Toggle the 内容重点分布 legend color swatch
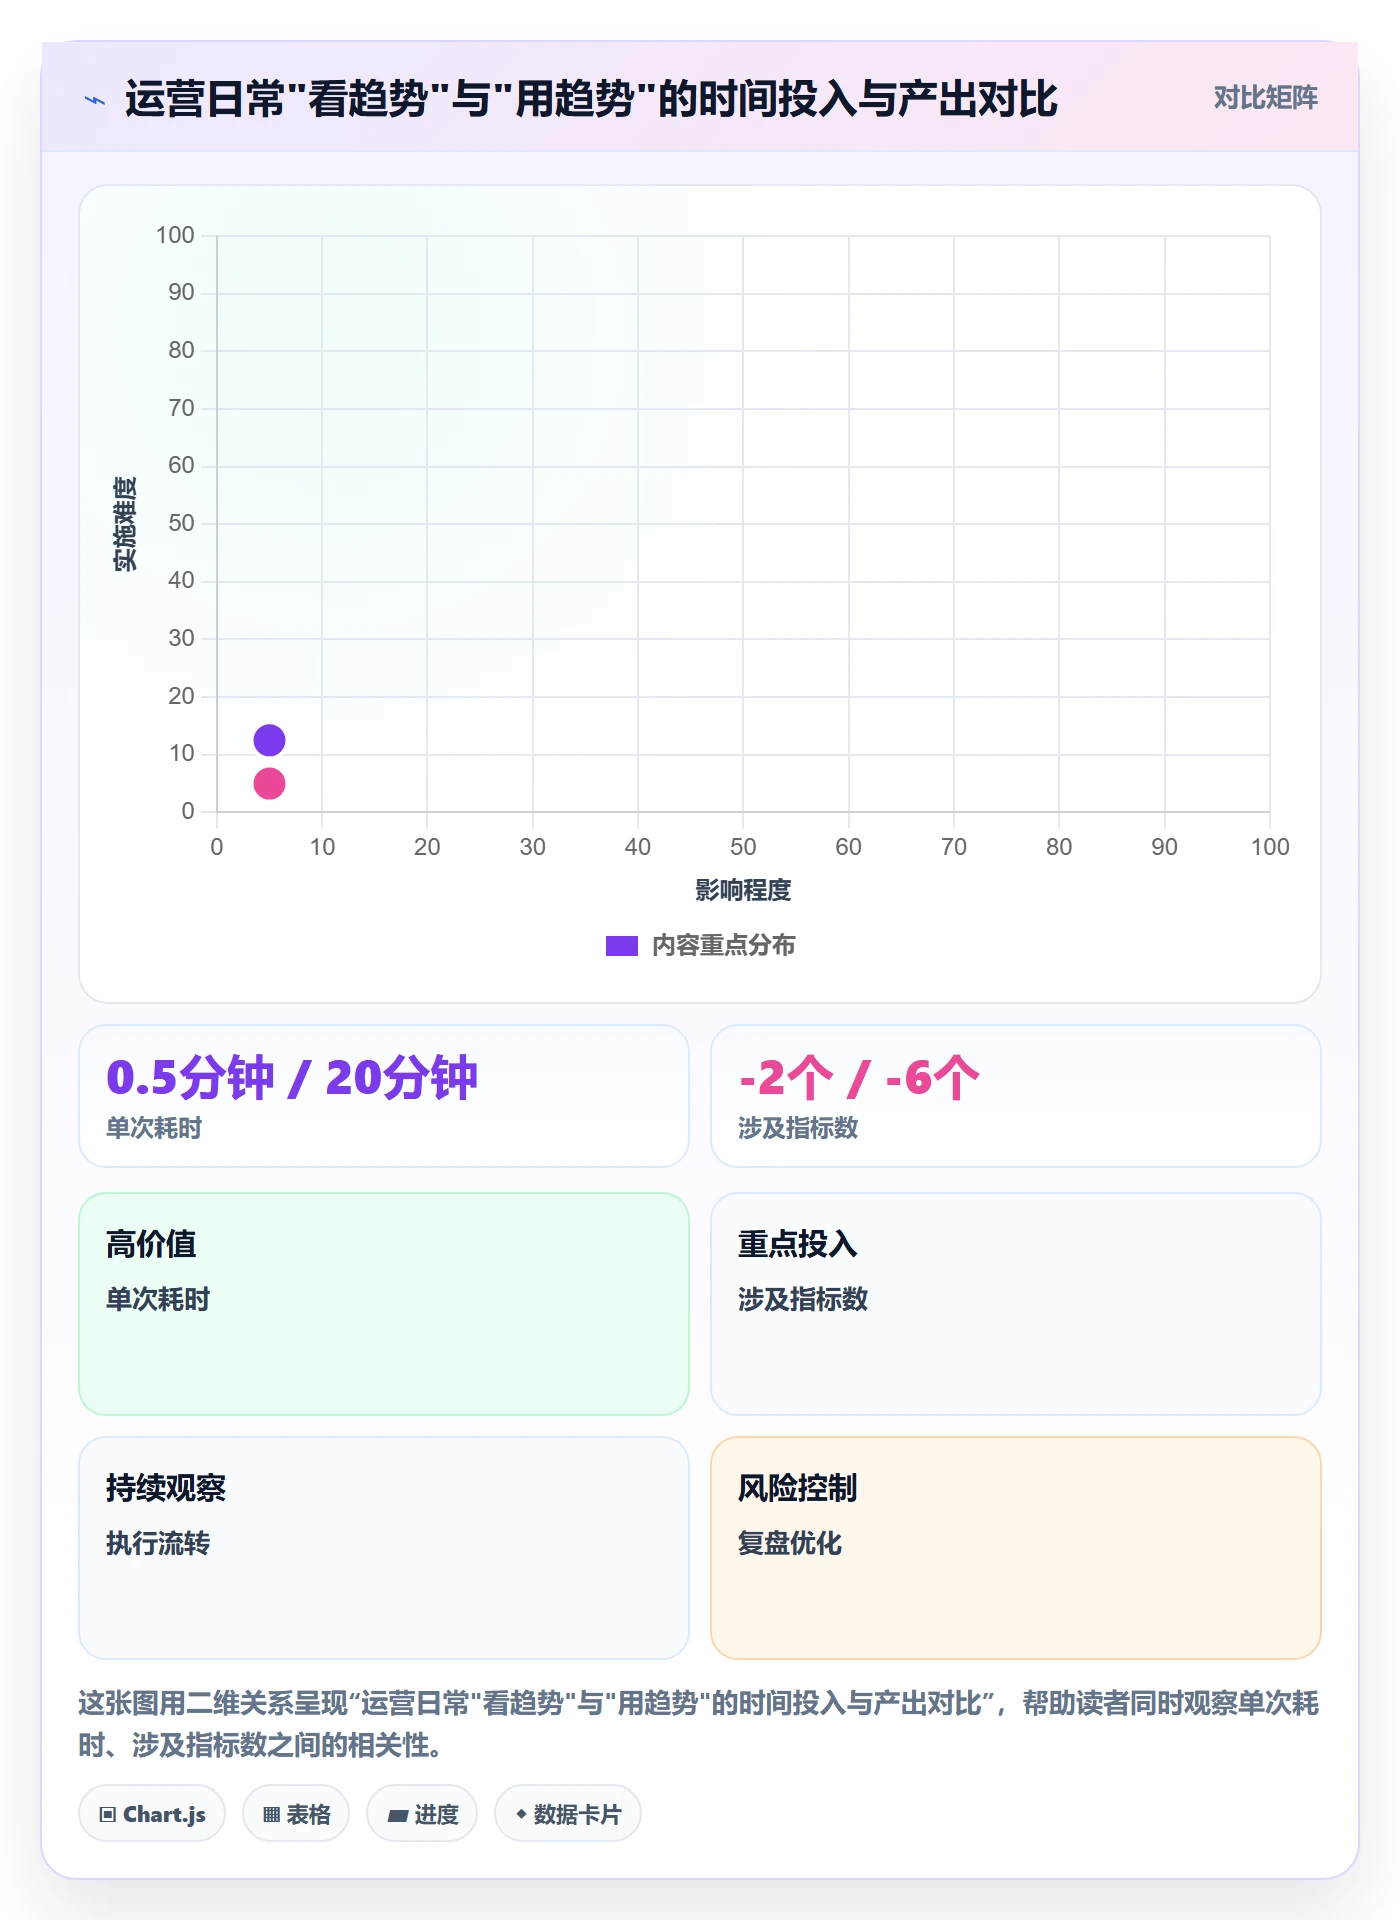Screen dimensions: 1400x1920 [621, 946]
